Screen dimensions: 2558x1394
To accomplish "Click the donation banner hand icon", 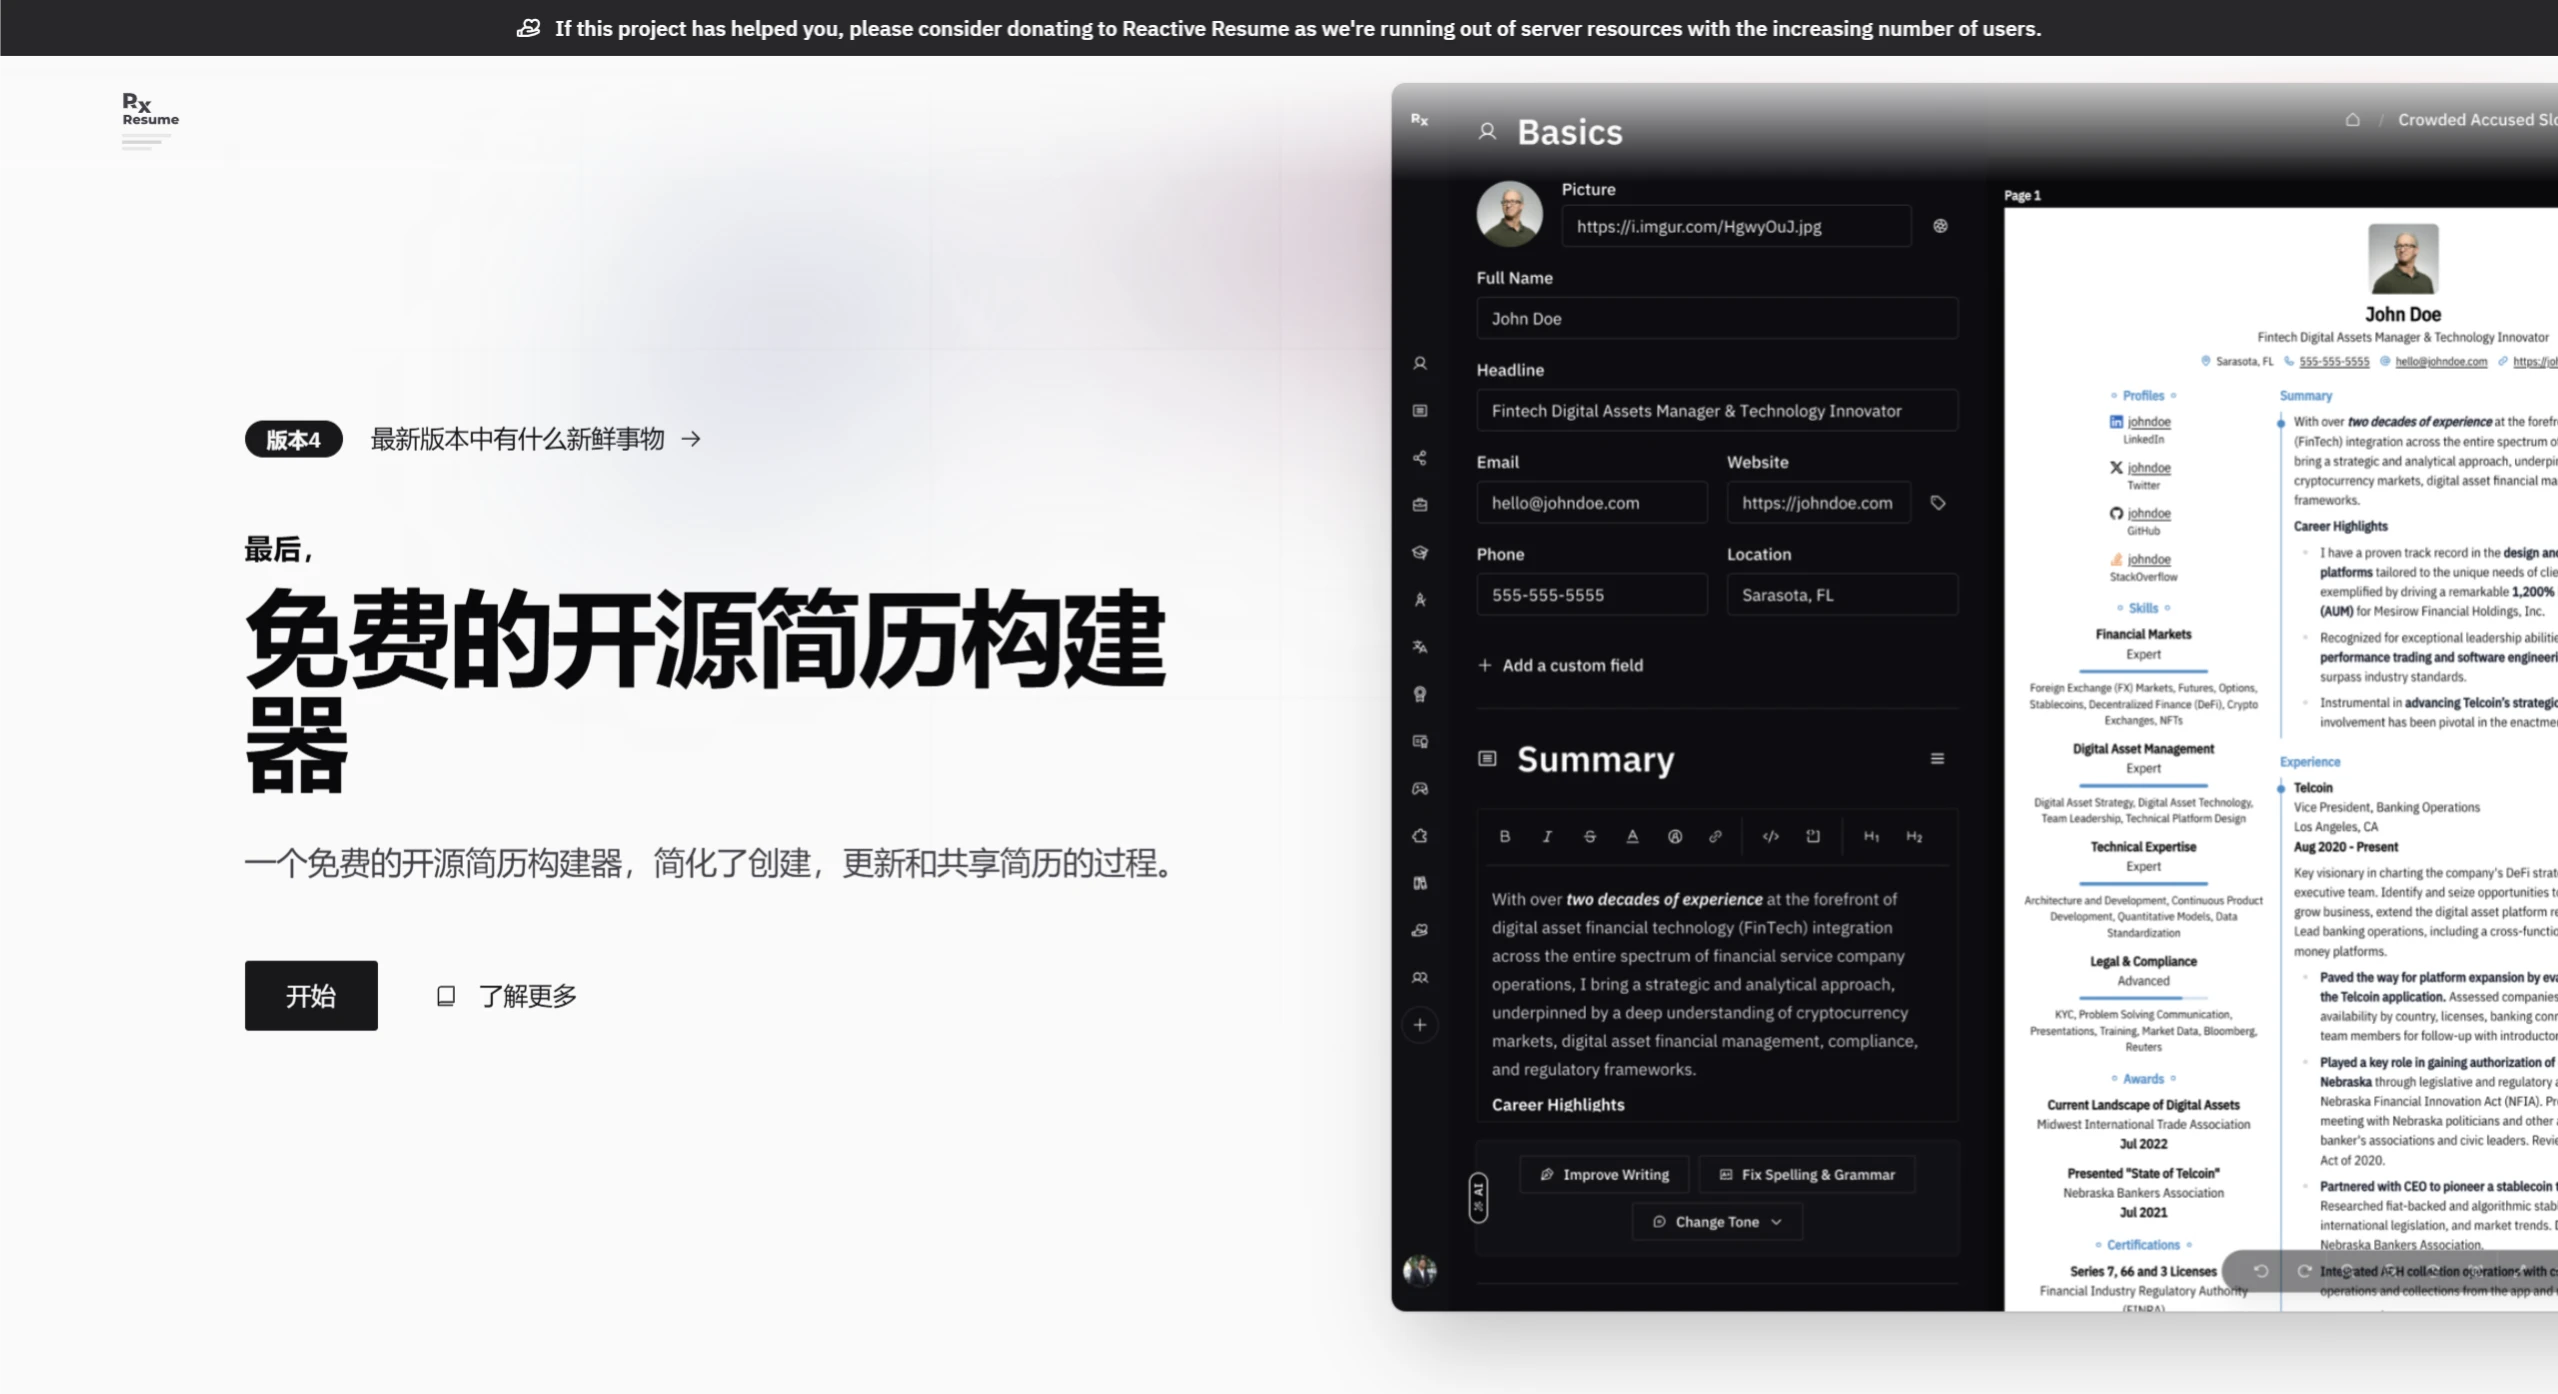I will pos(528,28).
